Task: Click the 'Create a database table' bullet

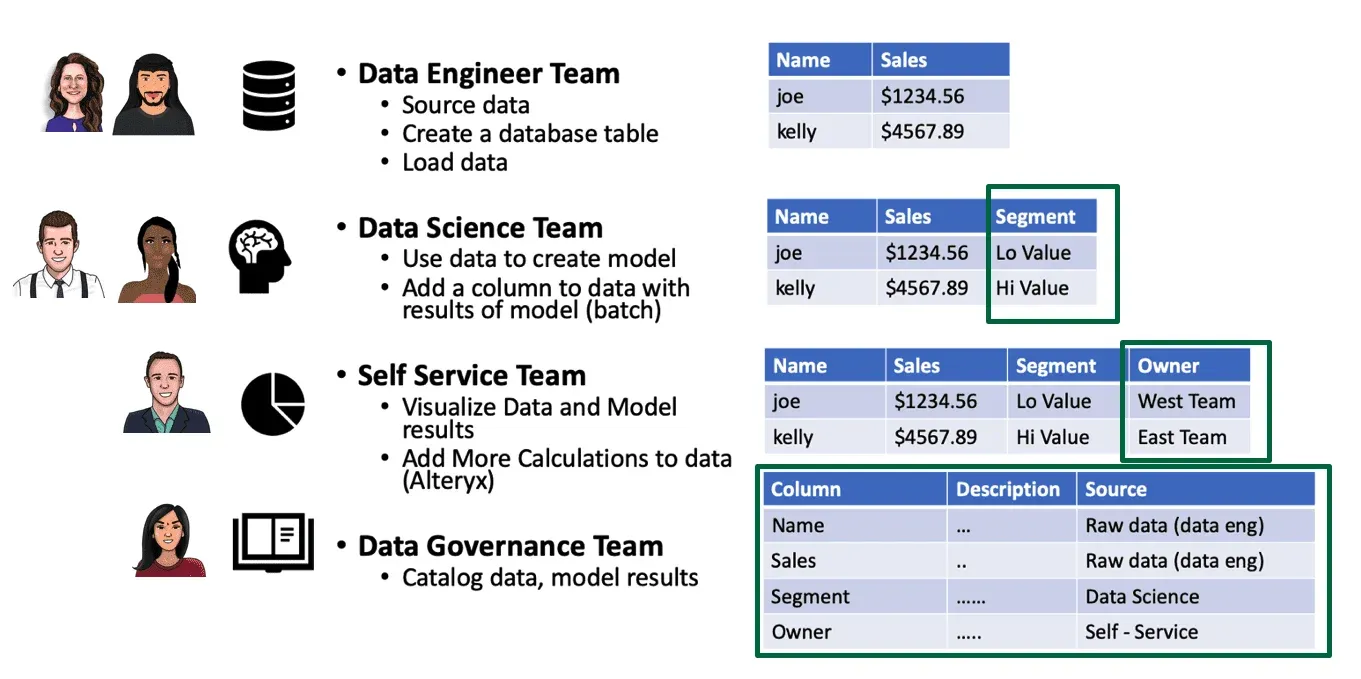Action: (x=530, y=134)
